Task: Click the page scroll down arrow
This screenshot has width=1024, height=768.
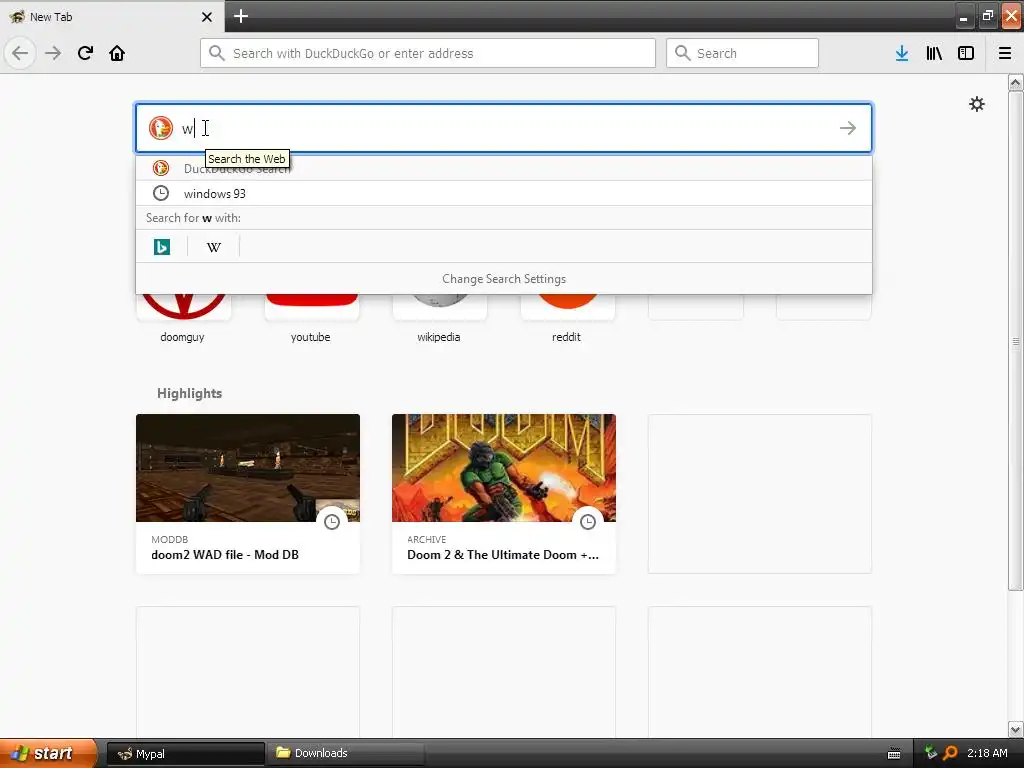Action: [x=1016, y=729]
